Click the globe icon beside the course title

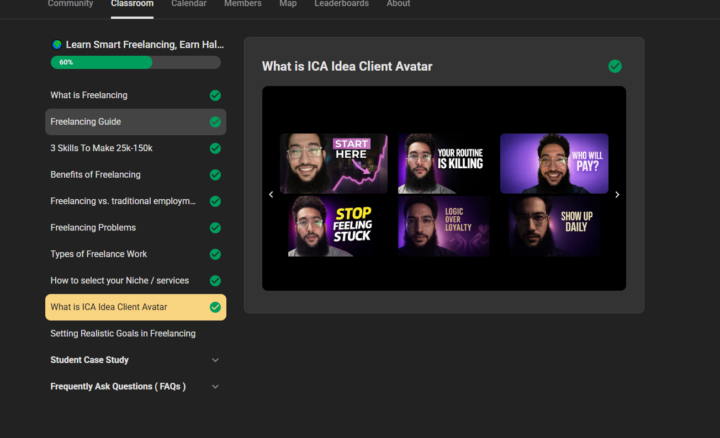pos(57,45)
